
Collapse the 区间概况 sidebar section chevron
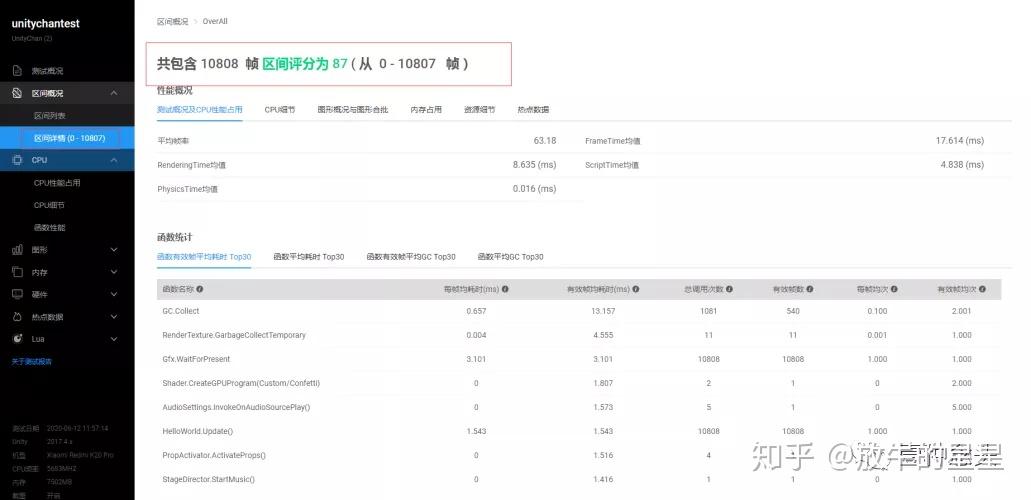pyautogui.click(x=114, y=93)
